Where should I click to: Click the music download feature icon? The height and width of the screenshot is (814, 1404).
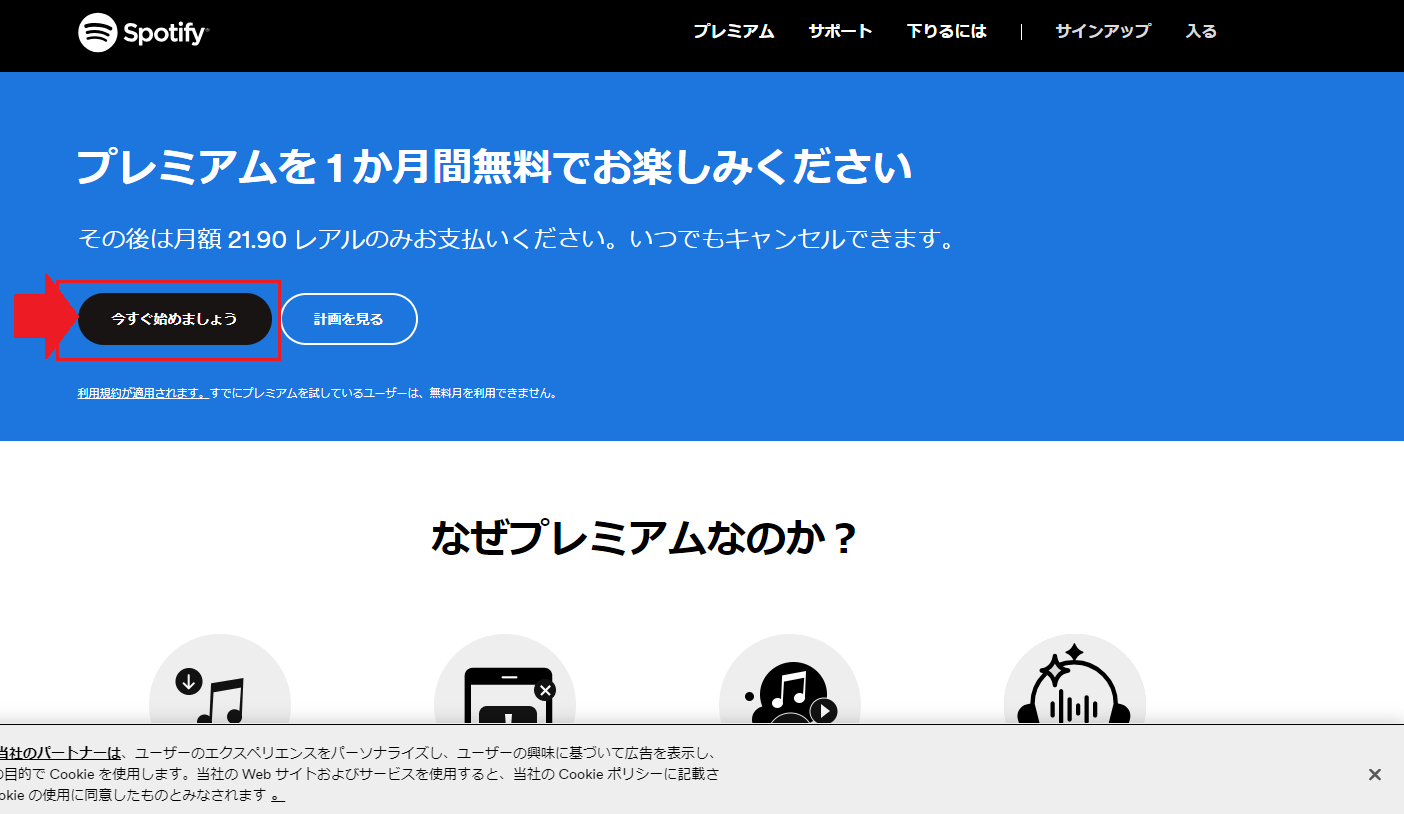point(220,680)
